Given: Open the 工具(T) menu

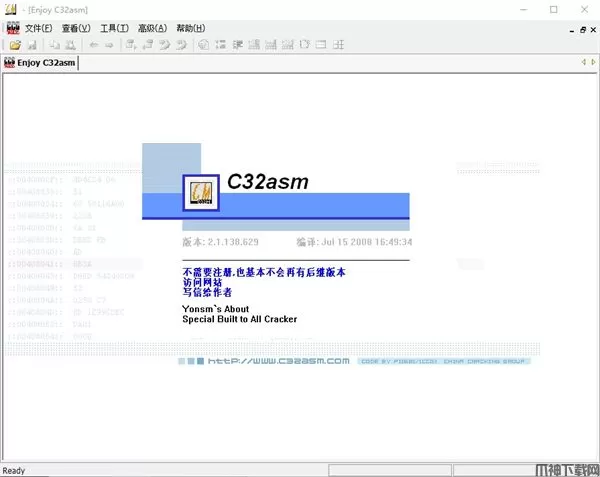Looking at the screenshot, I should click(114, 28).
